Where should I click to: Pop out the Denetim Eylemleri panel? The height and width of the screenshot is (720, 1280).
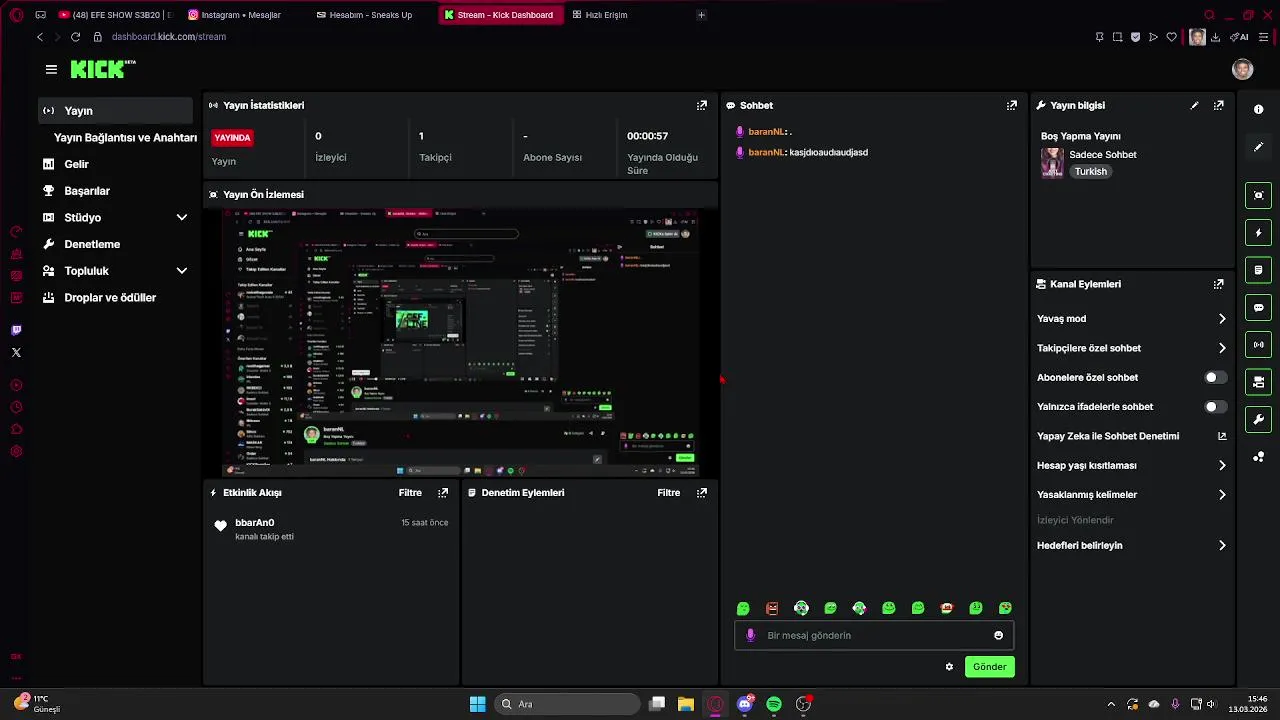tap(702, 492)
